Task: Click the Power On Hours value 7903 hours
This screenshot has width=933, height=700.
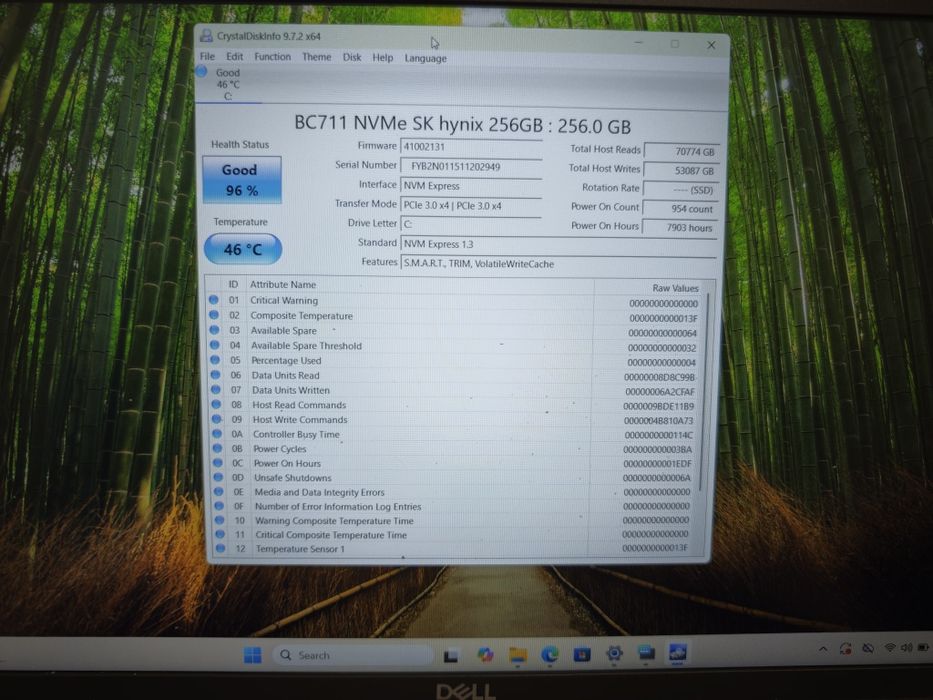Action: 680,227
